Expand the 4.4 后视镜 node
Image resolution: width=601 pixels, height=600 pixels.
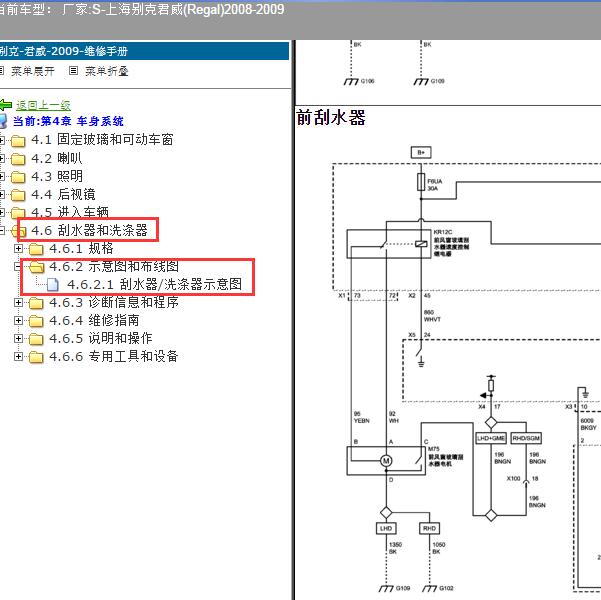(x=2, y=194)
